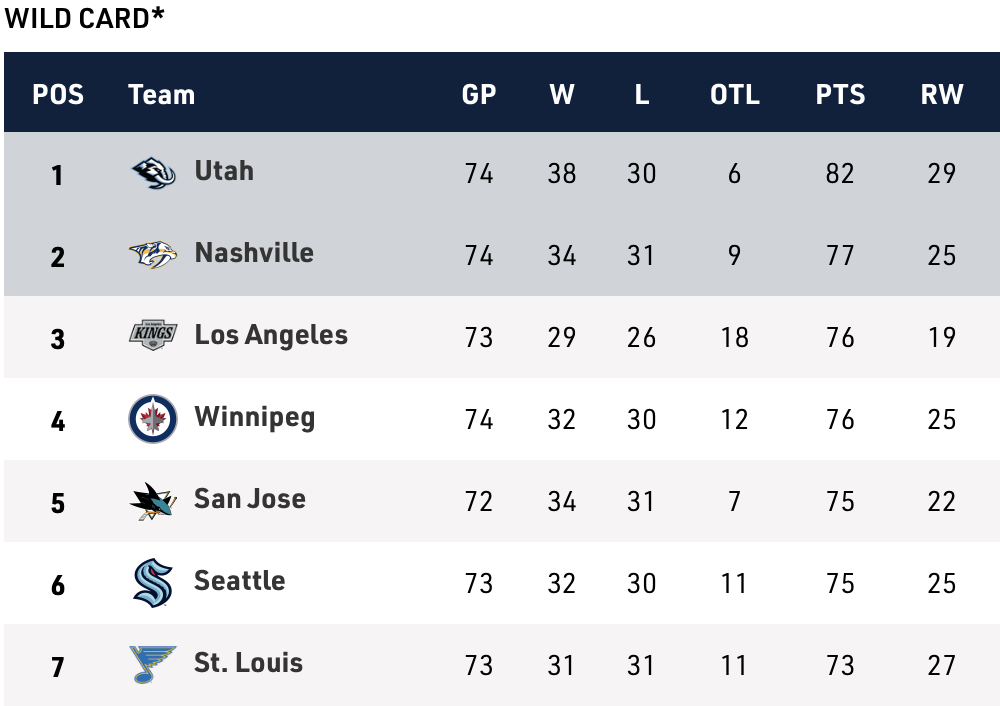This screenshot has height=706, width=1000.
Task: Click the WILD CARD section heading
Action: (x=84, y=18)
